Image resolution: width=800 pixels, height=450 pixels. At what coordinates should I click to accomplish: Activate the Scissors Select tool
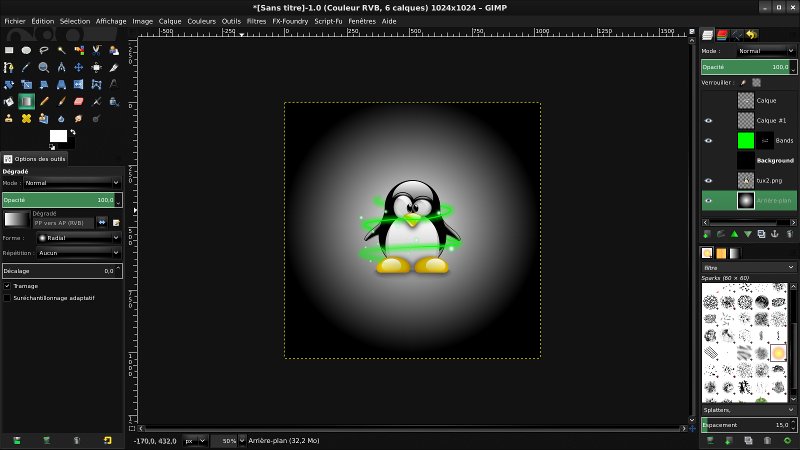tap(96, 50)
